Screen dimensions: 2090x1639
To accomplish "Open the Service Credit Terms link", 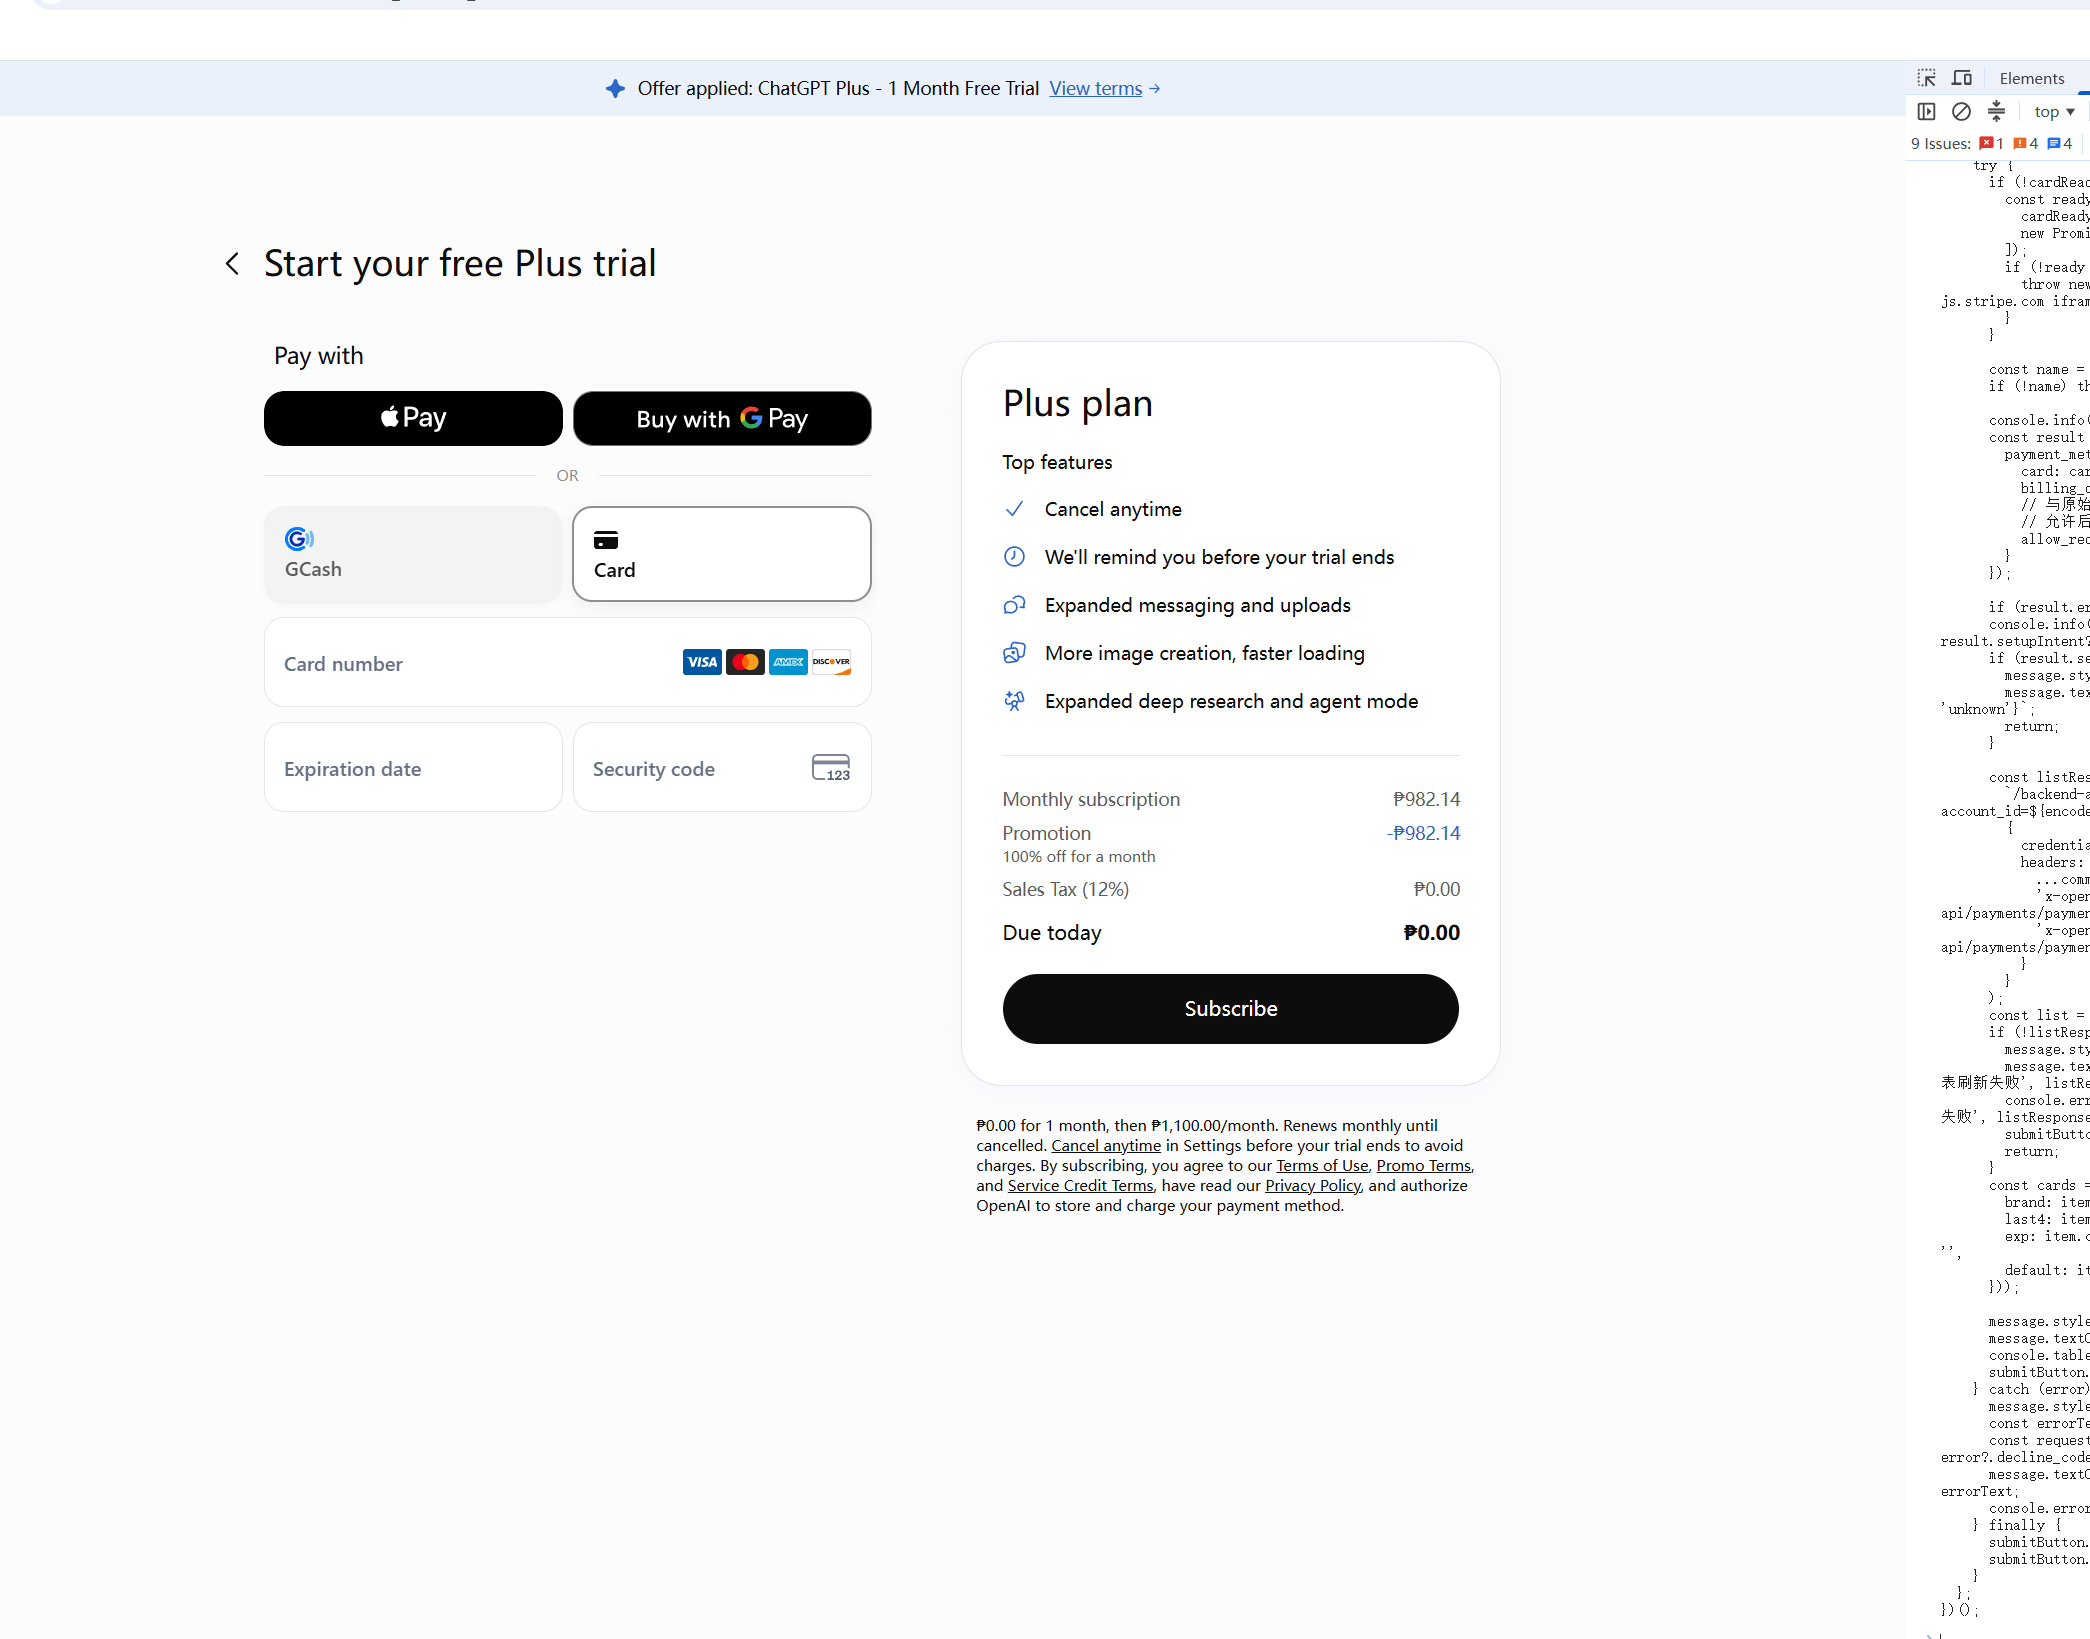I will pyautogui.click(x=1080, y=1186).
